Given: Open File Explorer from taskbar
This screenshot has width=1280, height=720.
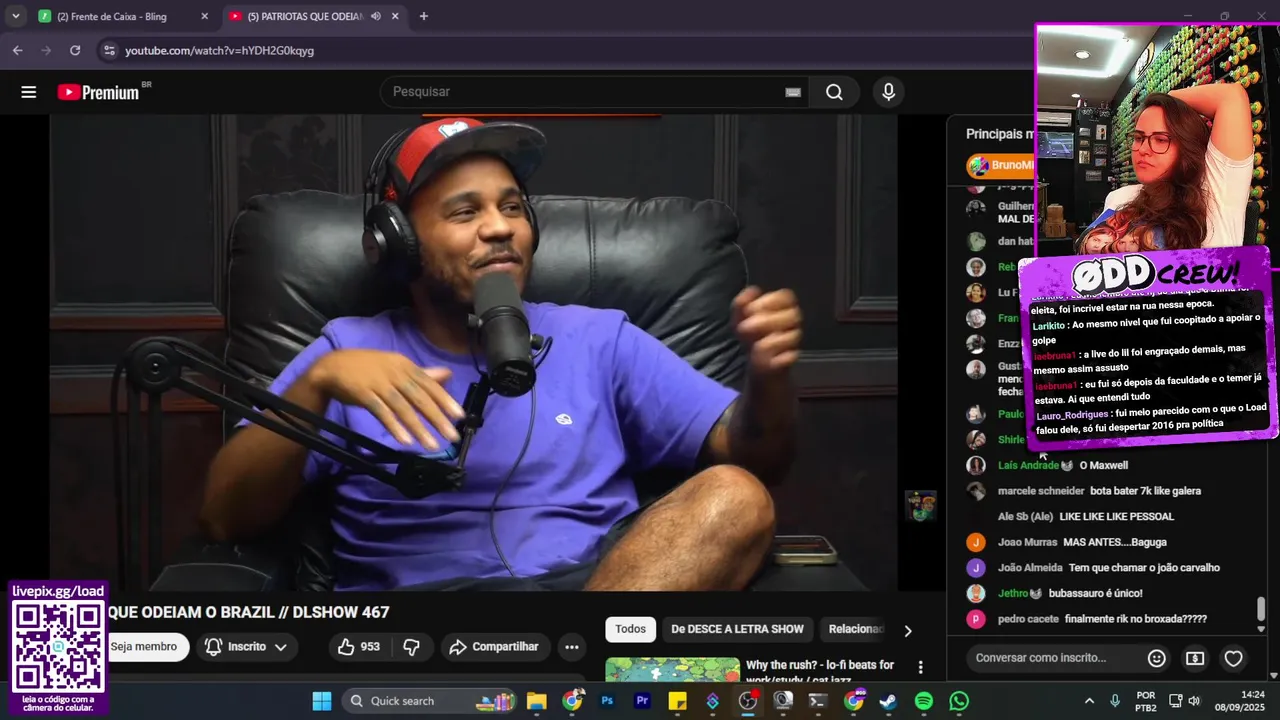Looking at the screenshot, I should 537,701.
